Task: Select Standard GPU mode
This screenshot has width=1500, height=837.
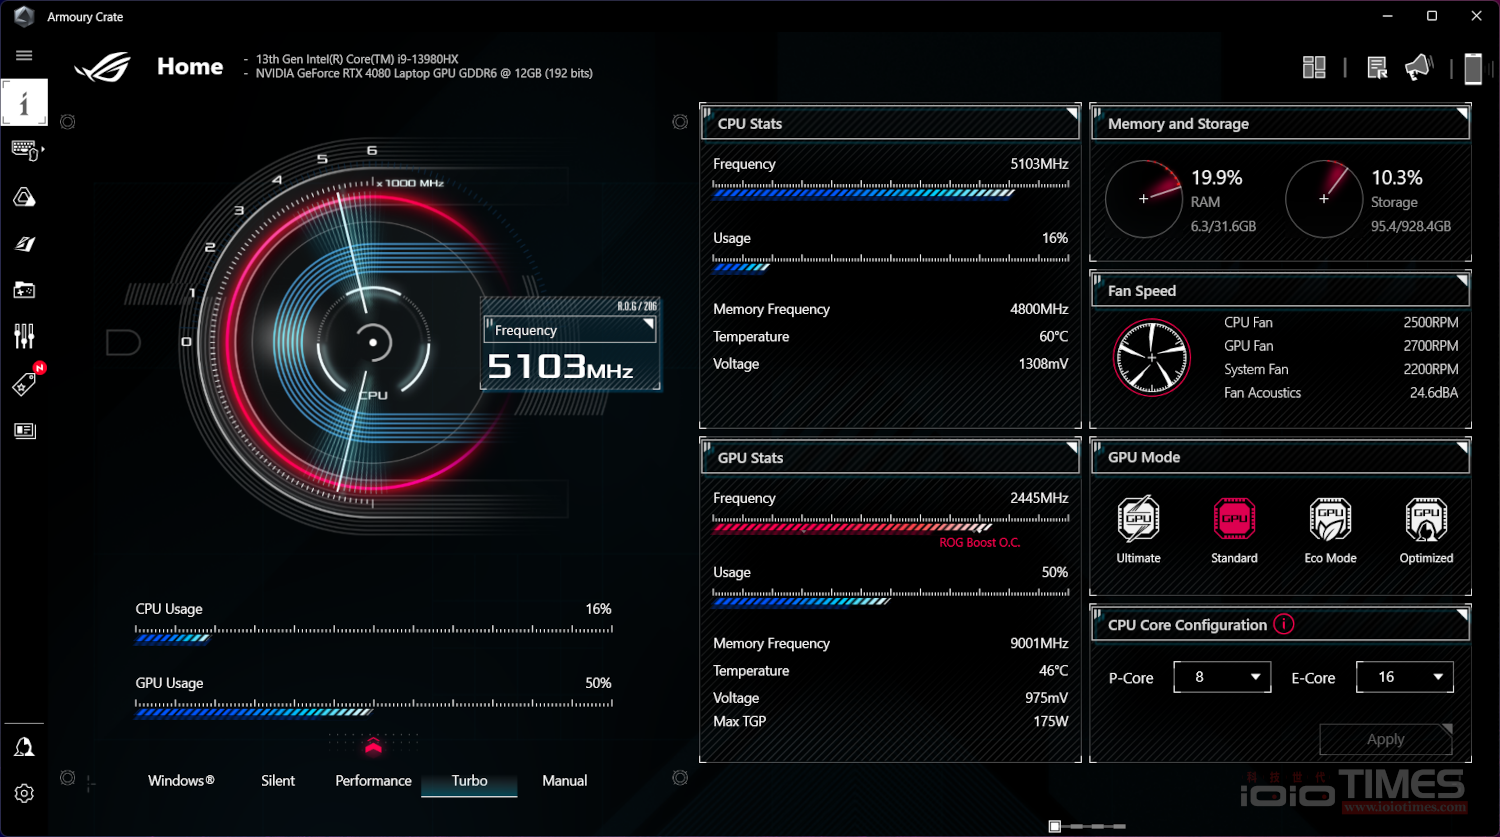Action: click(x=1234, y=531)
